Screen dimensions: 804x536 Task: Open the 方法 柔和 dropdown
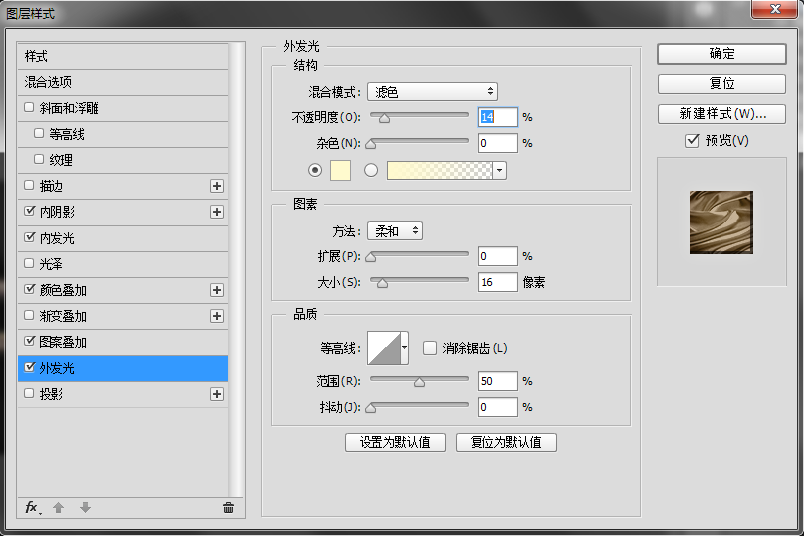tap(395, 231)
